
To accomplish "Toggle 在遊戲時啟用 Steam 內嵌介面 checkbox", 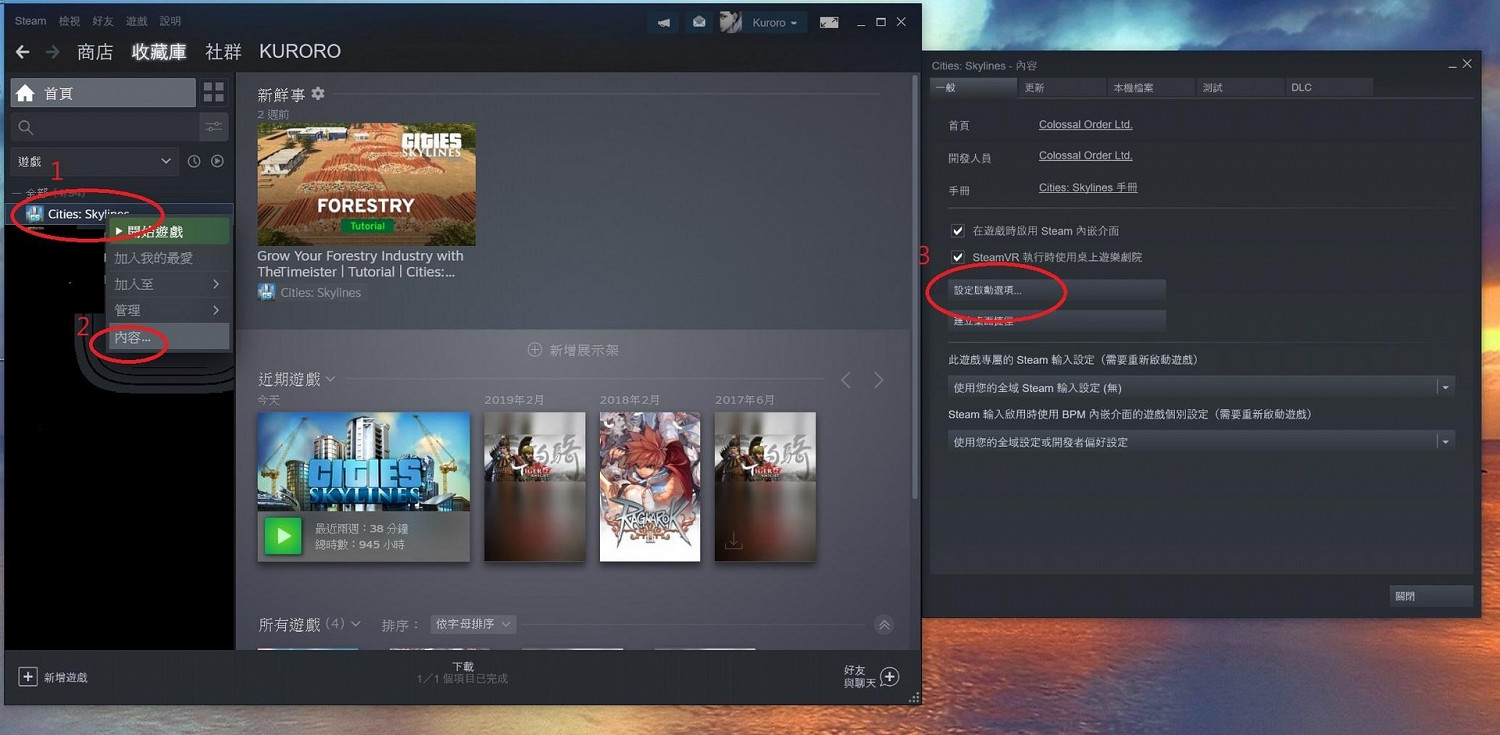I will coord(958,231).
